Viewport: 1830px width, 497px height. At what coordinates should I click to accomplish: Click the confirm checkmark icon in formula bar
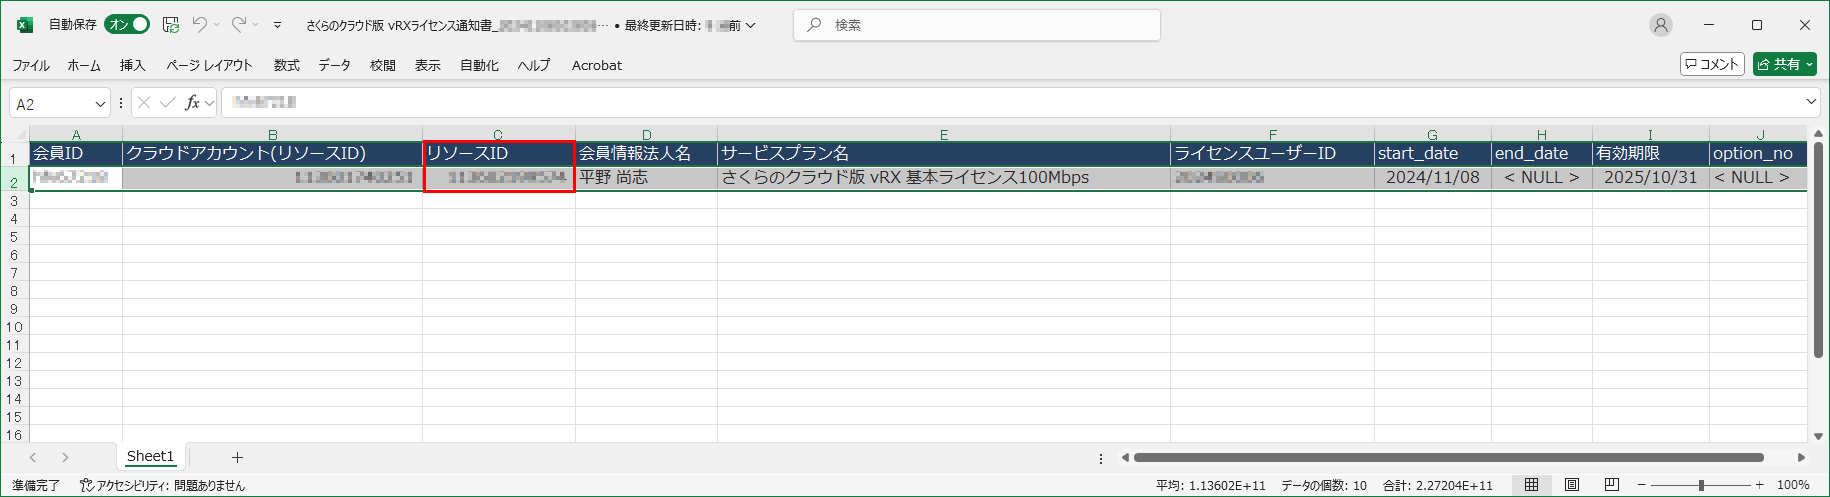(x=167, y=103)
